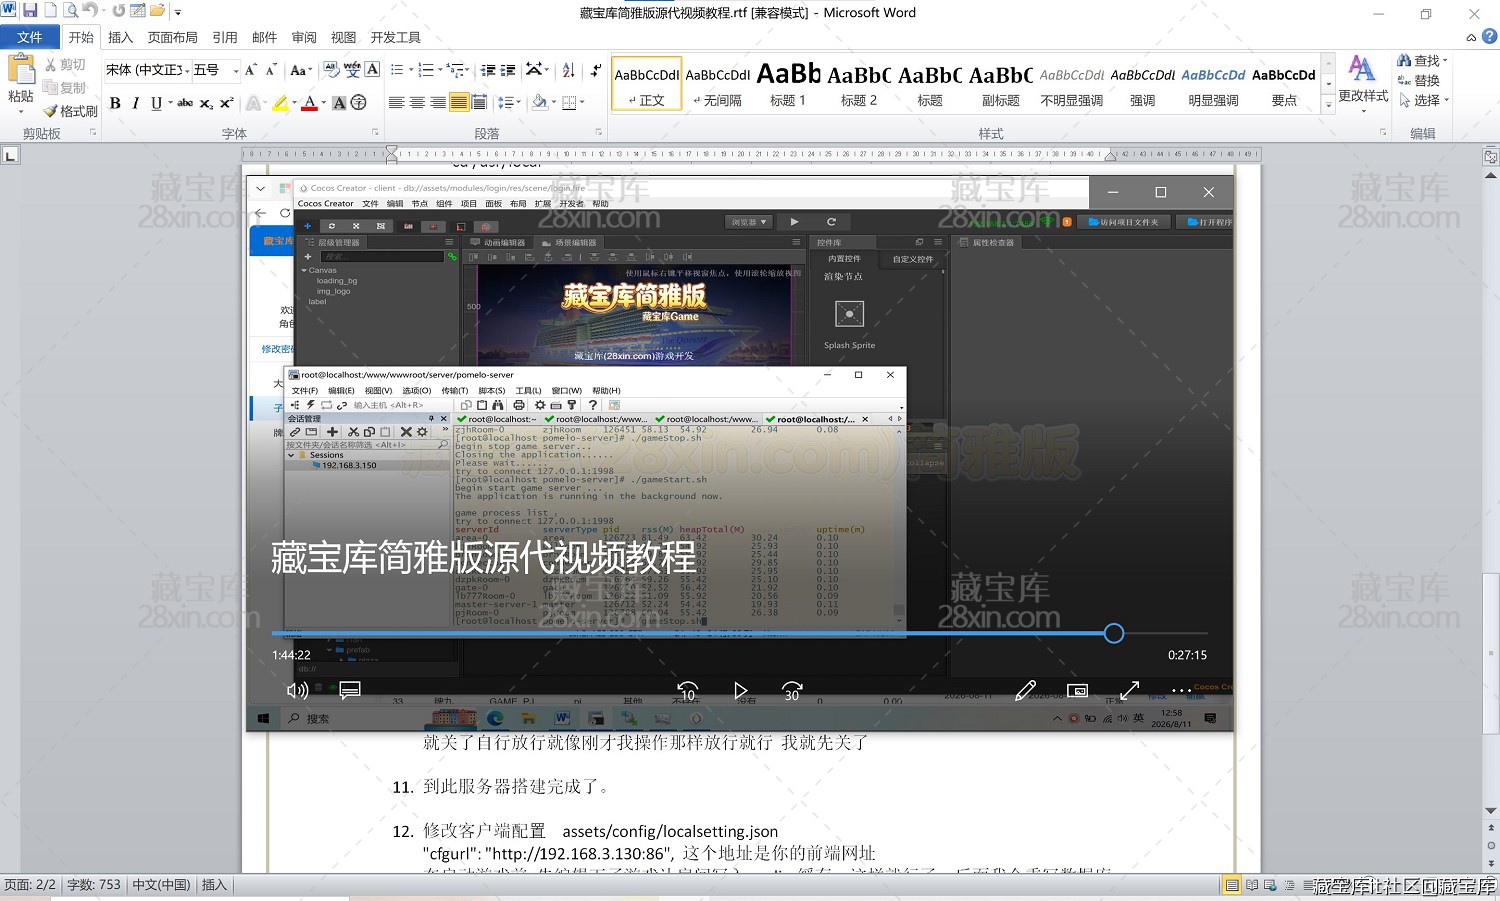Click the Open folder icon in quick access
The width and height of the screenshot is (1500, 901).
(x=158, y=11)
